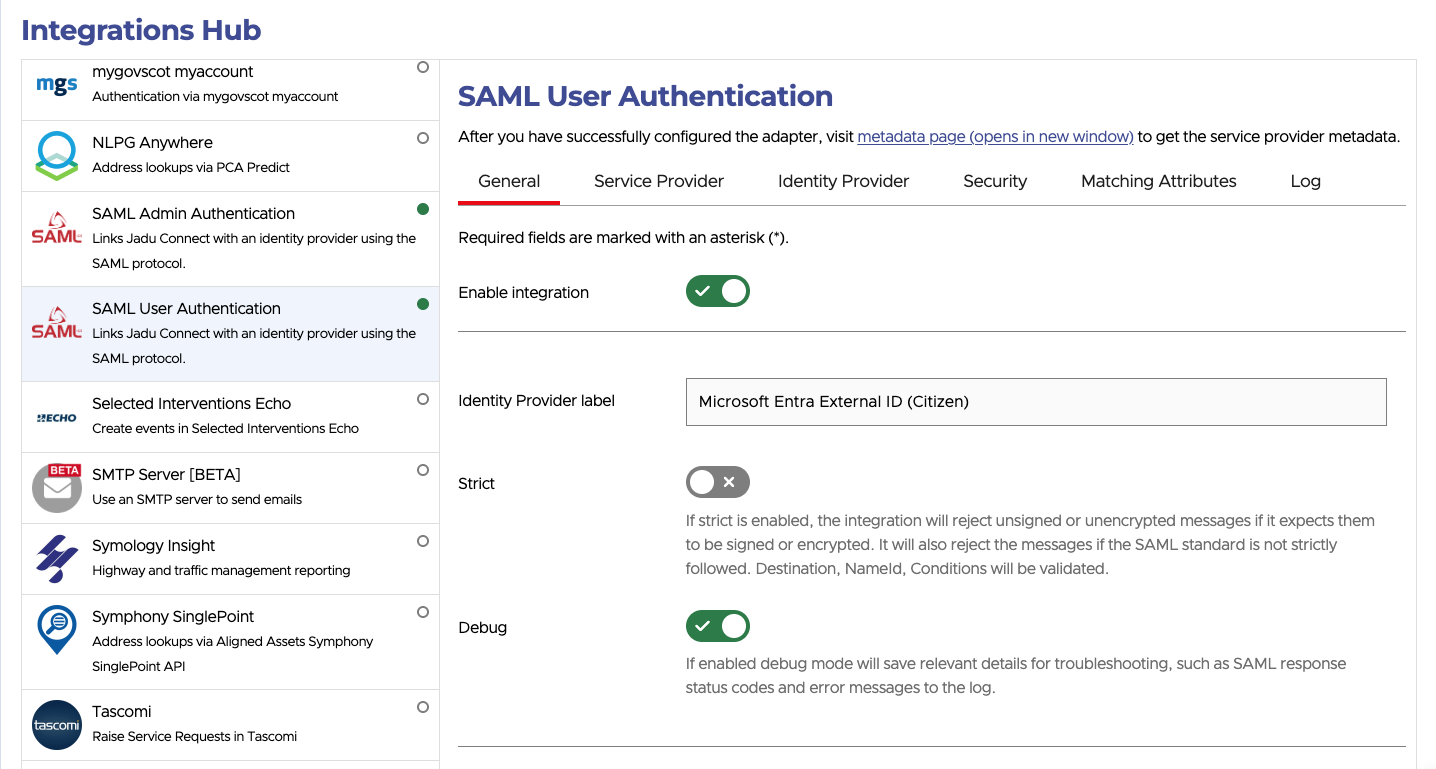Click the SMTP Server status circle
Viewport: 1436px width, 769px height.
422,469
